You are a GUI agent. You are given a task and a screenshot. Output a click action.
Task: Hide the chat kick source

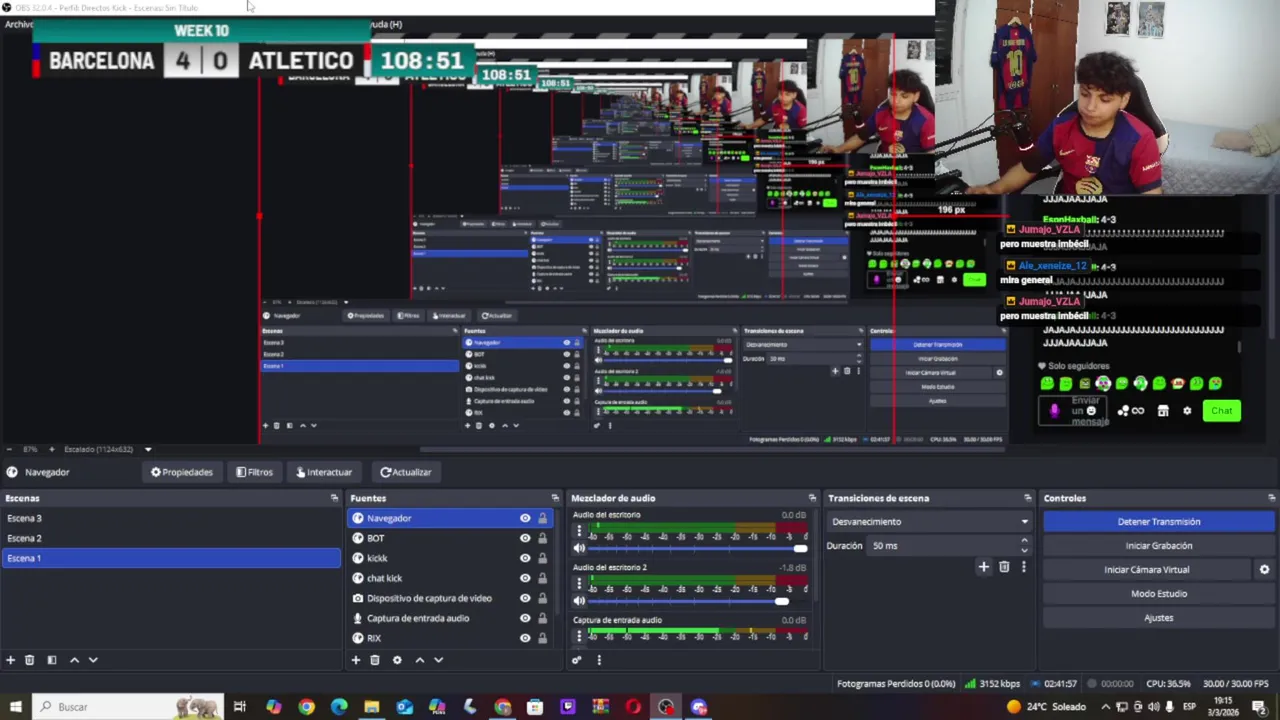pyautogui.click(x=525, y=578)
